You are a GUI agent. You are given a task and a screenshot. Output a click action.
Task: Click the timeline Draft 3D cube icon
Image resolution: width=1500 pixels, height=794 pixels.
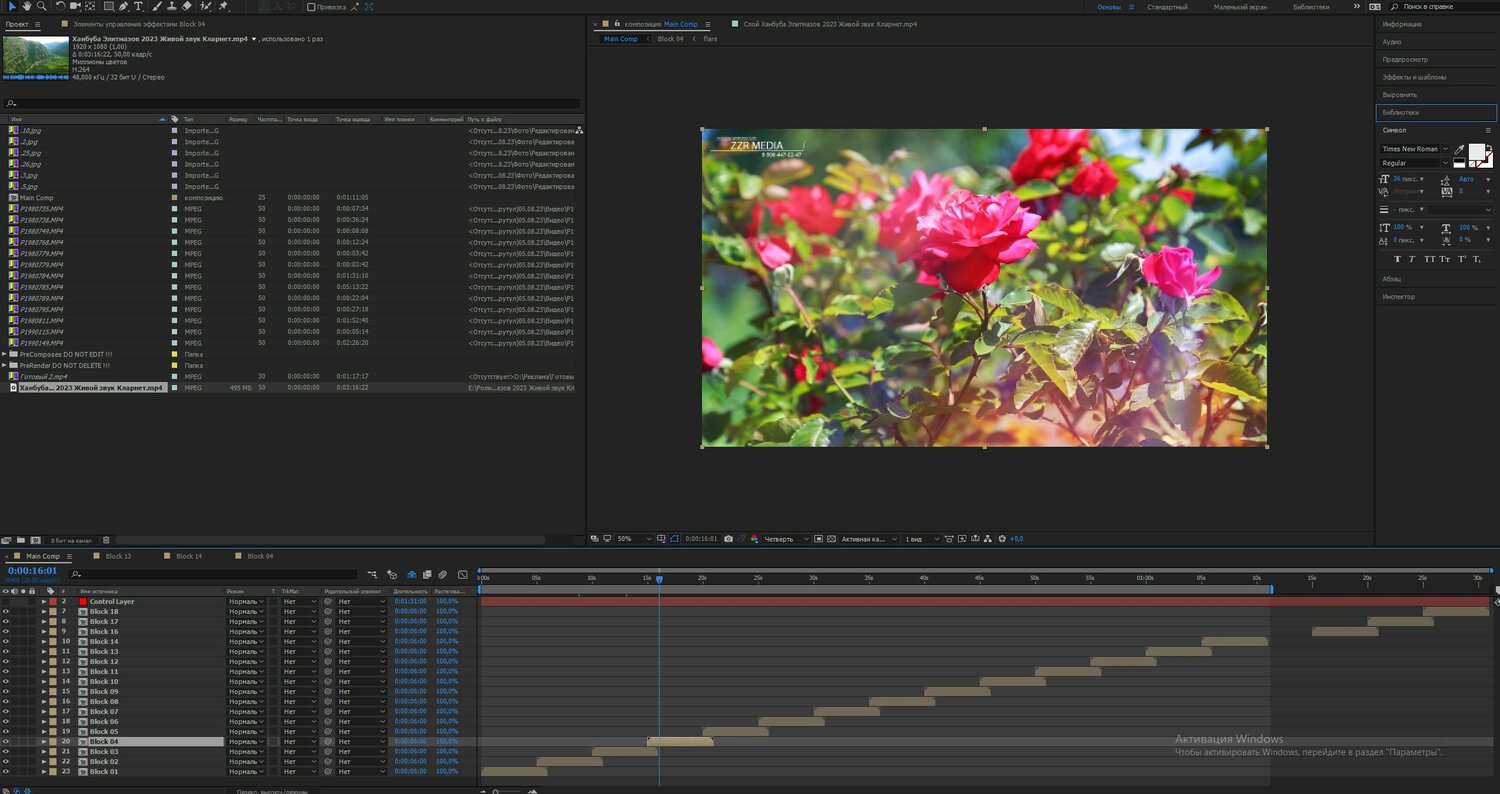[393, 574]
